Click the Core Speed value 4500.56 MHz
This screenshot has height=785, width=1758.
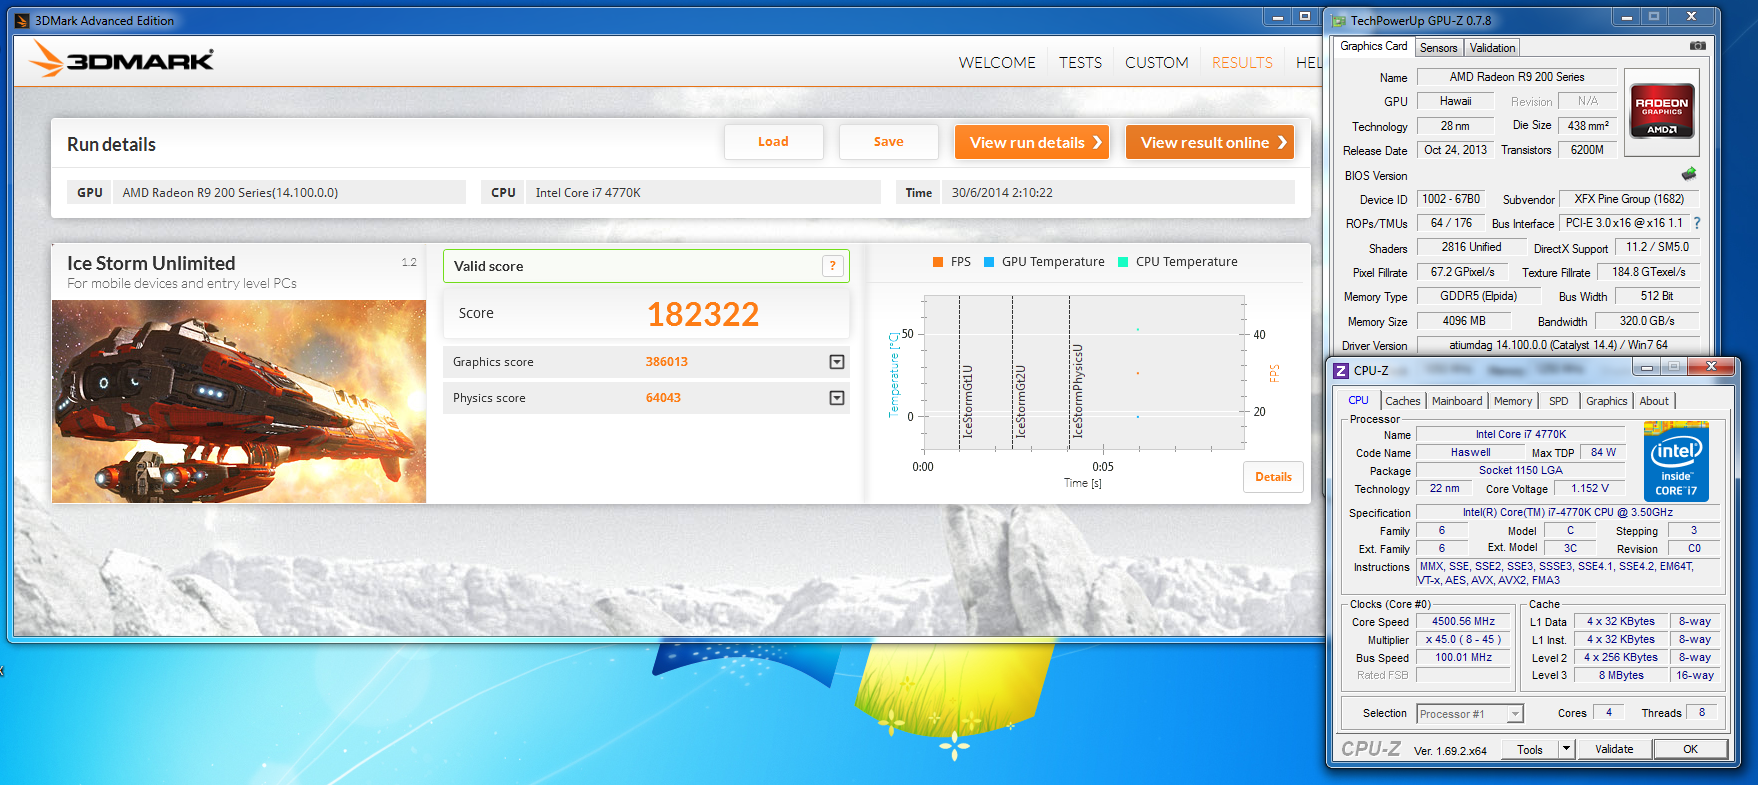(x=1463, y=621)
